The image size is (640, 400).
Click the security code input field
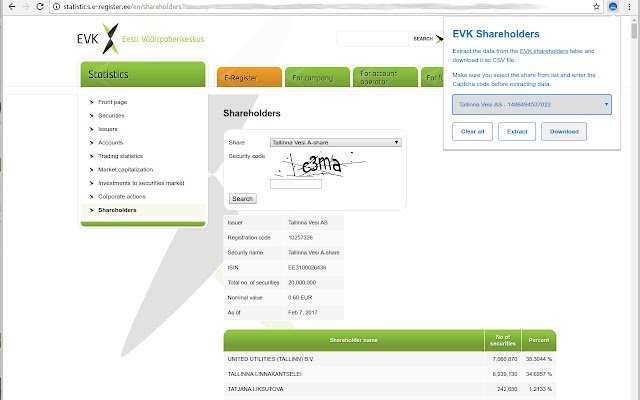(x=296, y=184)
